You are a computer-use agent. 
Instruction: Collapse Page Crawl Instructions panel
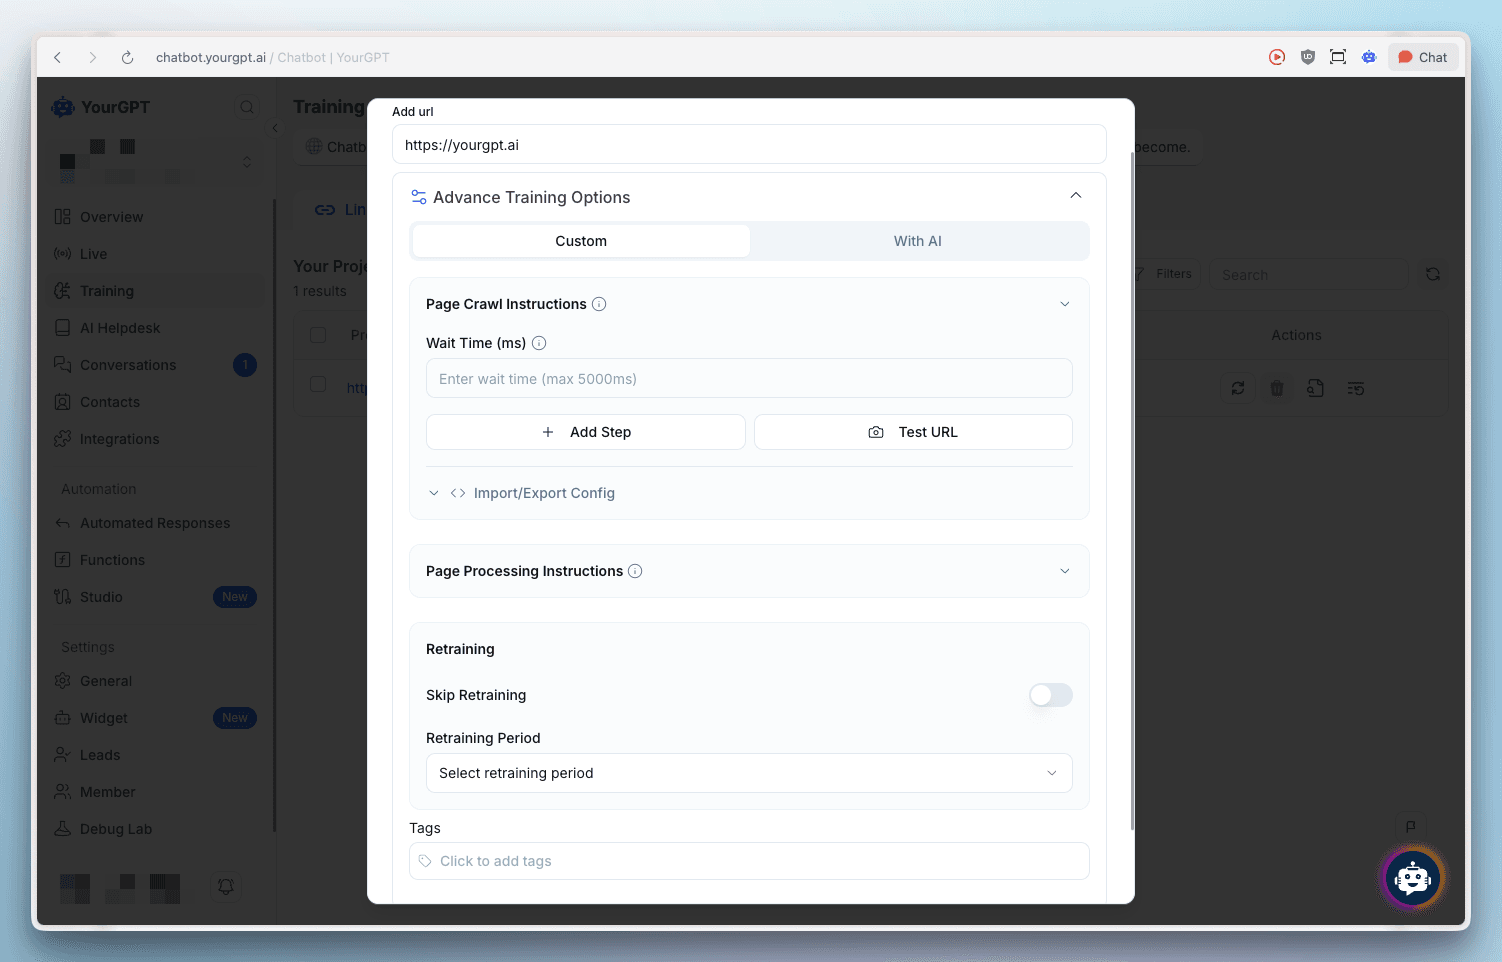(1064, 304)
